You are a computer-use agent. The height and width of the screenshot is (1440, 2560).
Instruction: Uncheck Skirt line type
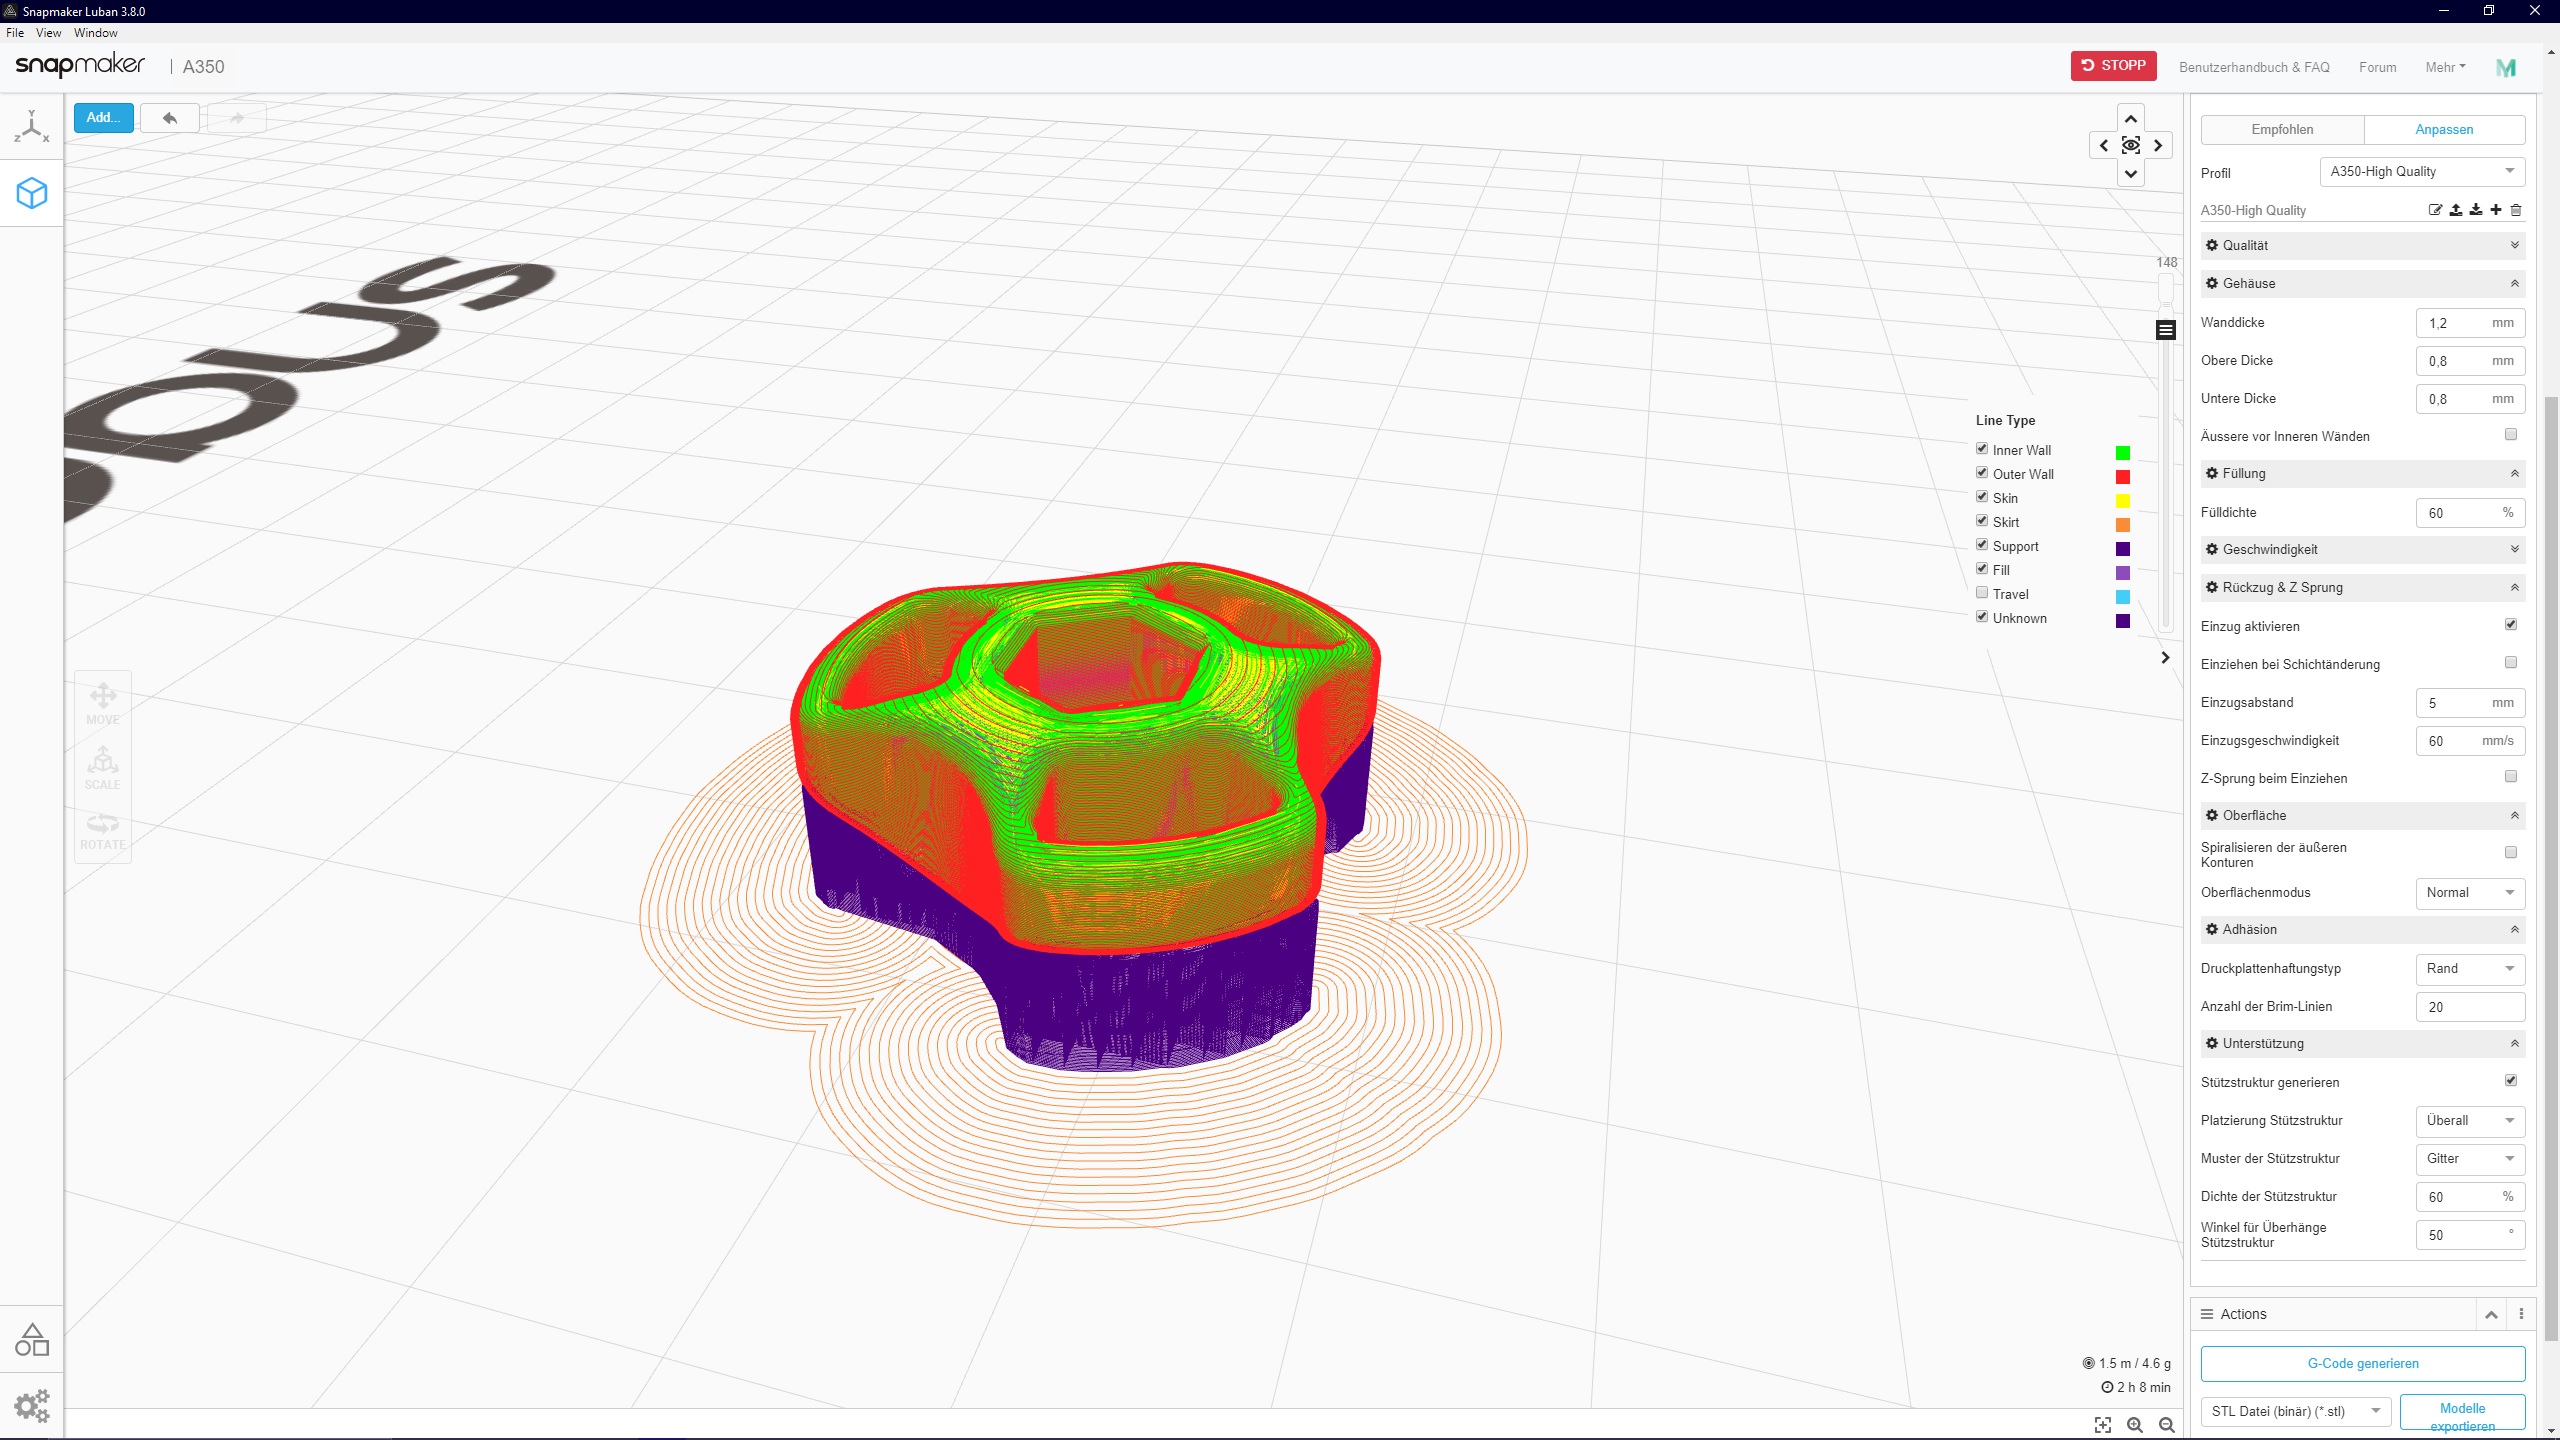coord(1982,521)
